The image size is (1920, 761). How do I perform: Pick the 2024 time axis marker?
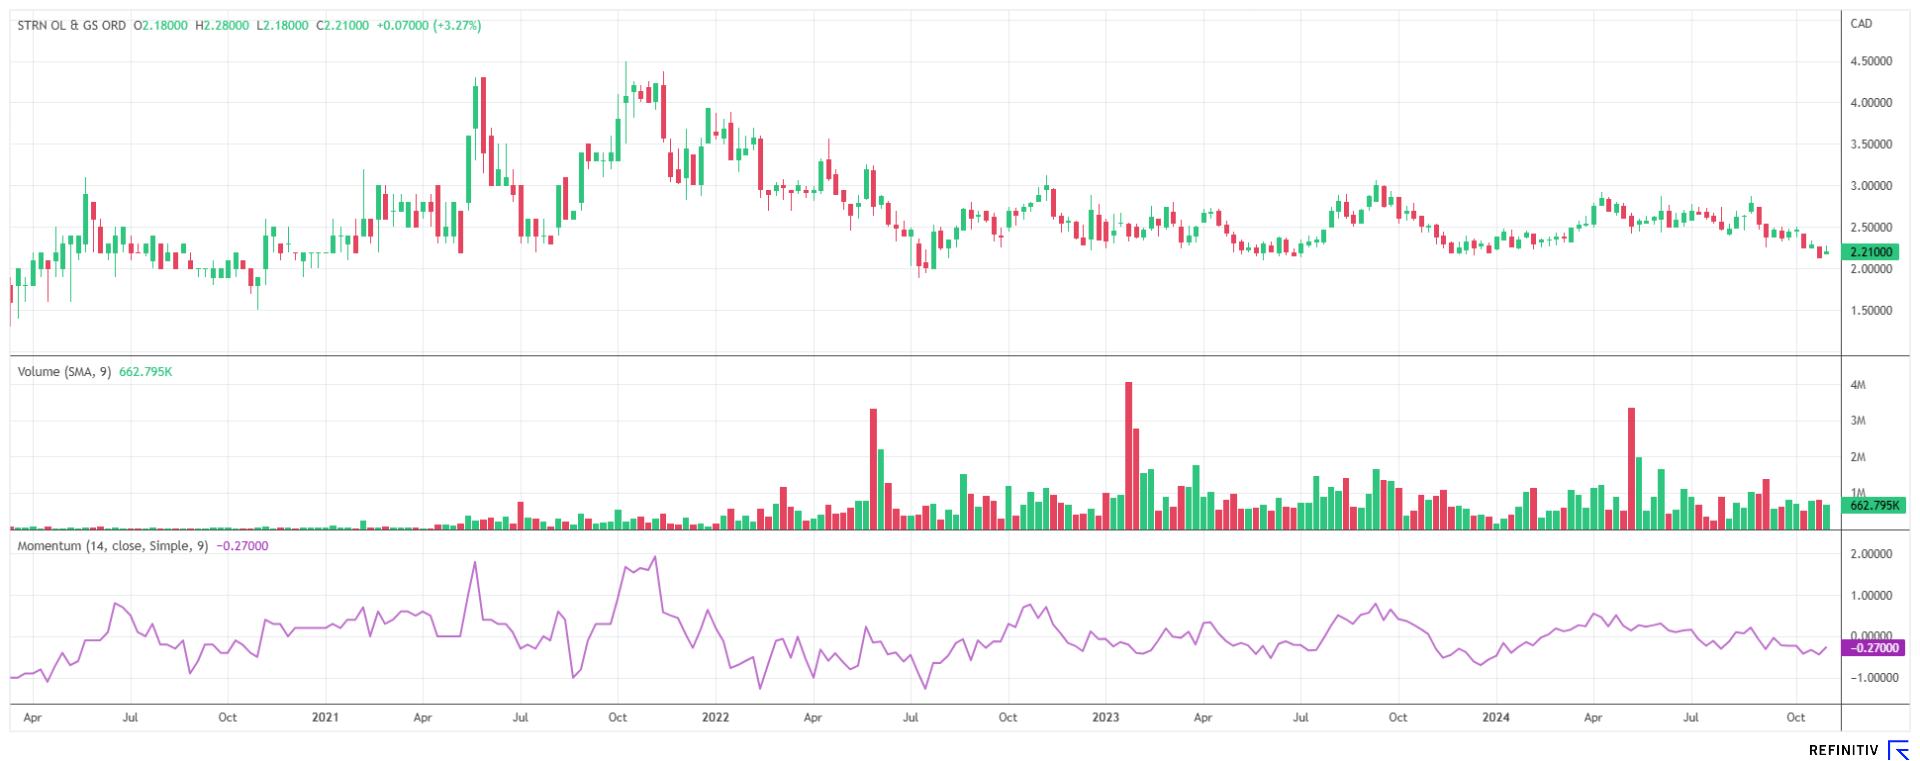click(x=1495, y=717)
